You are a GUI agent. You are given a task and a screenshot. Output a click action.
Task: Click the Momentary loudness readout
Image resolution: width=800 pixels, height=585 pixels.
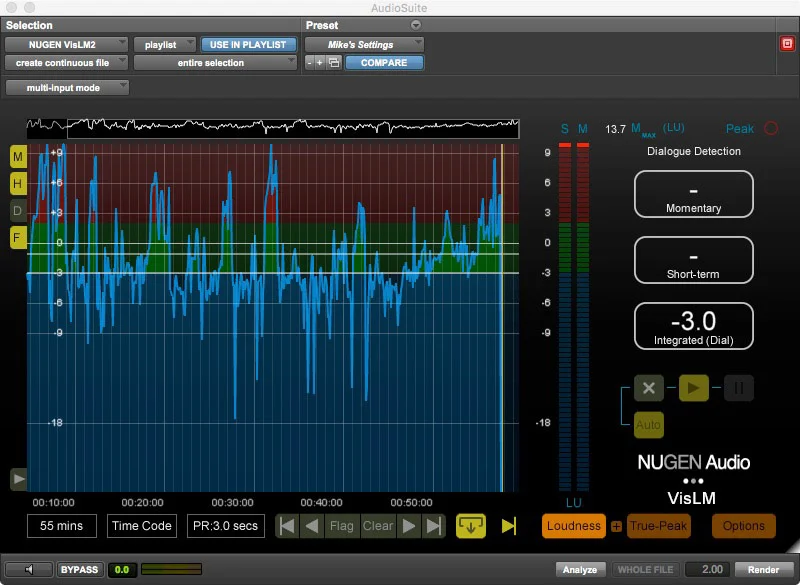click(694, 194)
